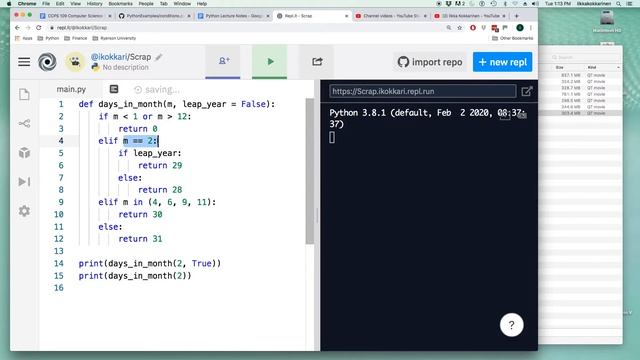640x360 pixels.
Task: Click the editor vertical scrollbar
Action: [310, 171]
